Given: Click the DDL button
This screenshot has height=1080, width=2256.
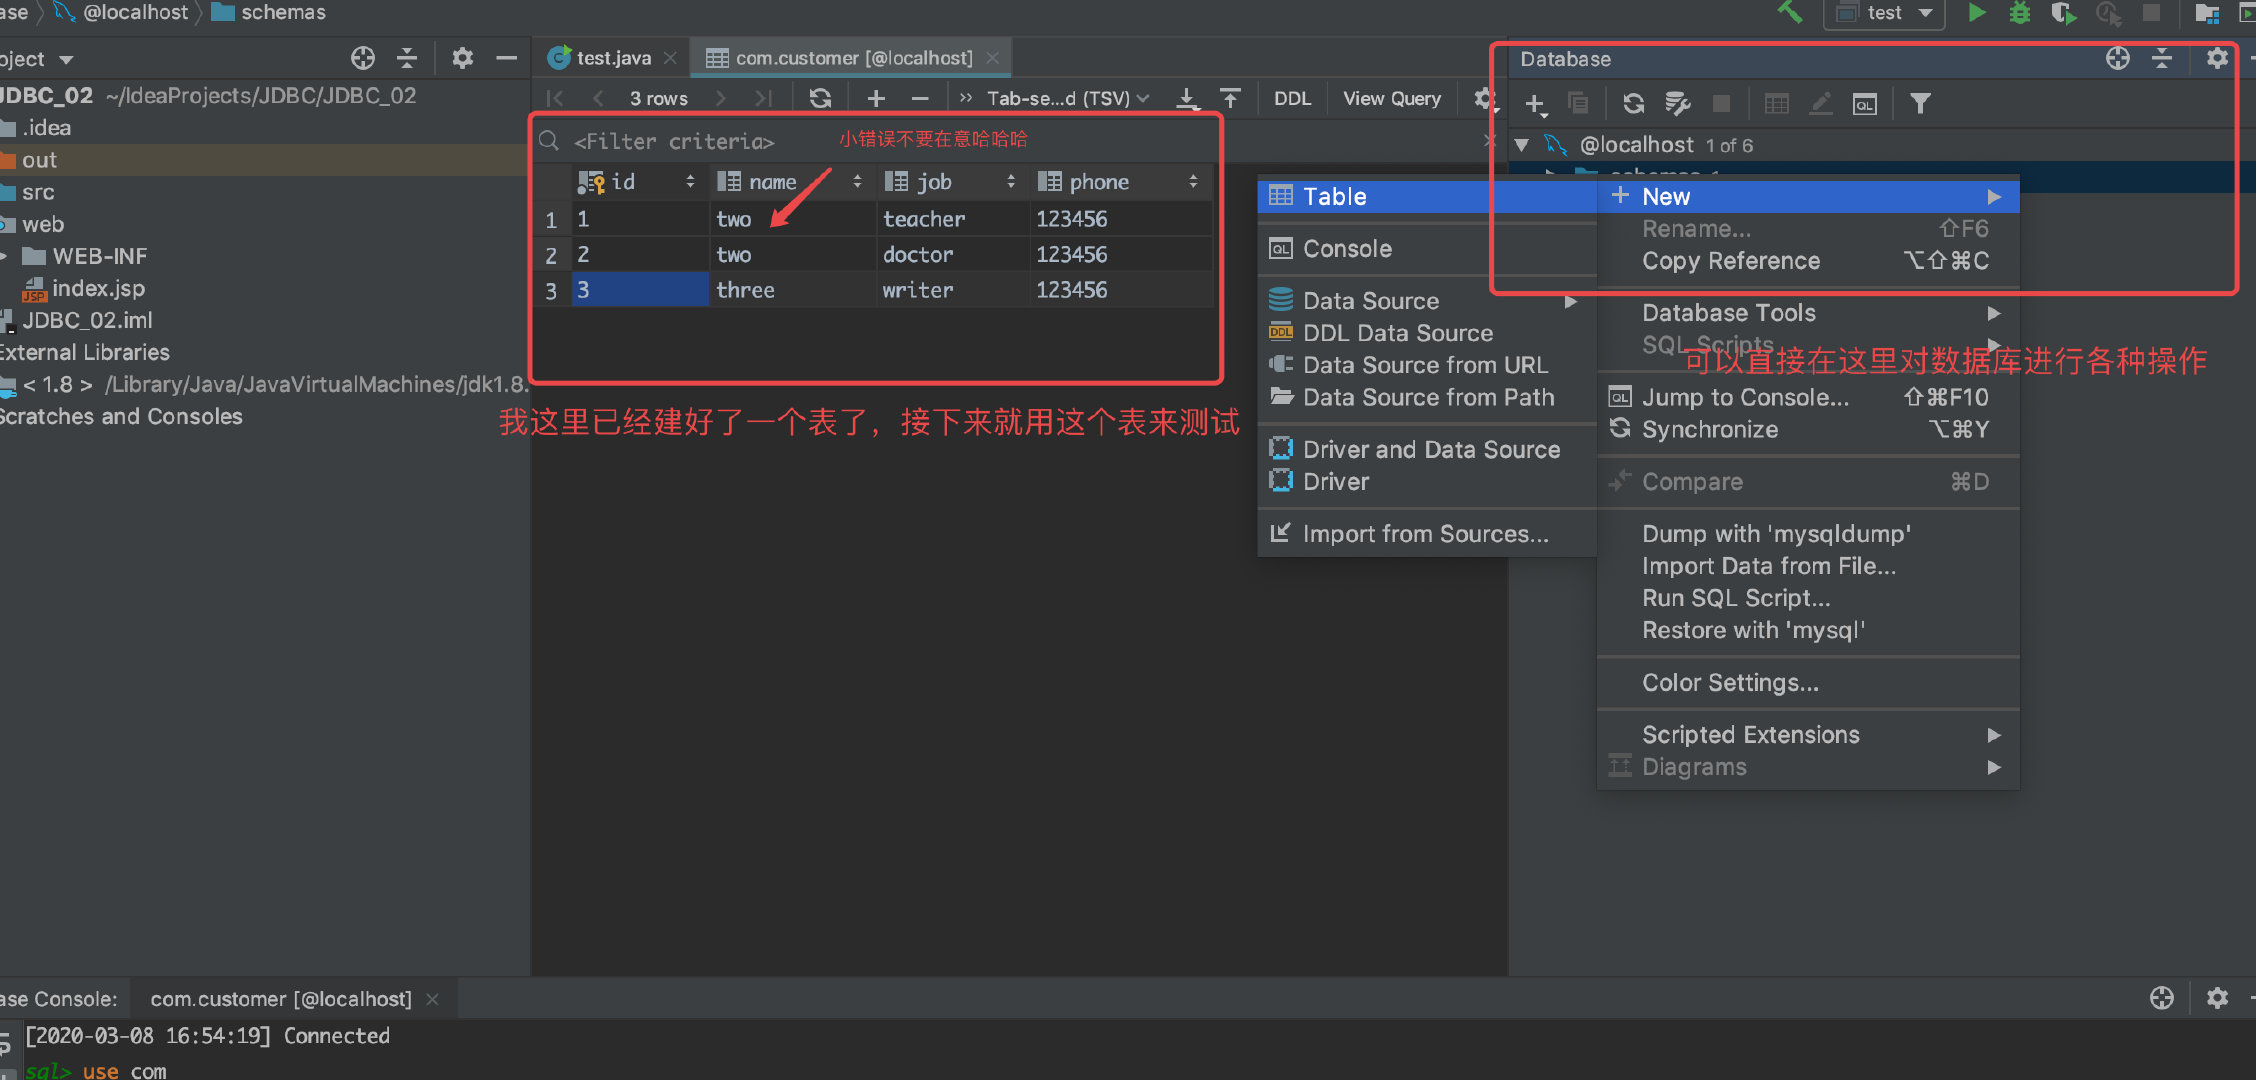Looking at the screenshot, I should [1292, 98].
